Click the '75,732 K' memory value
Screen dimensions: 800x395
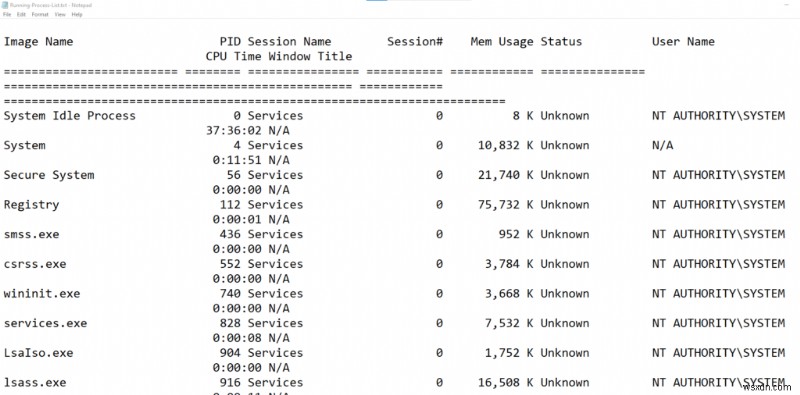point(506,205)
